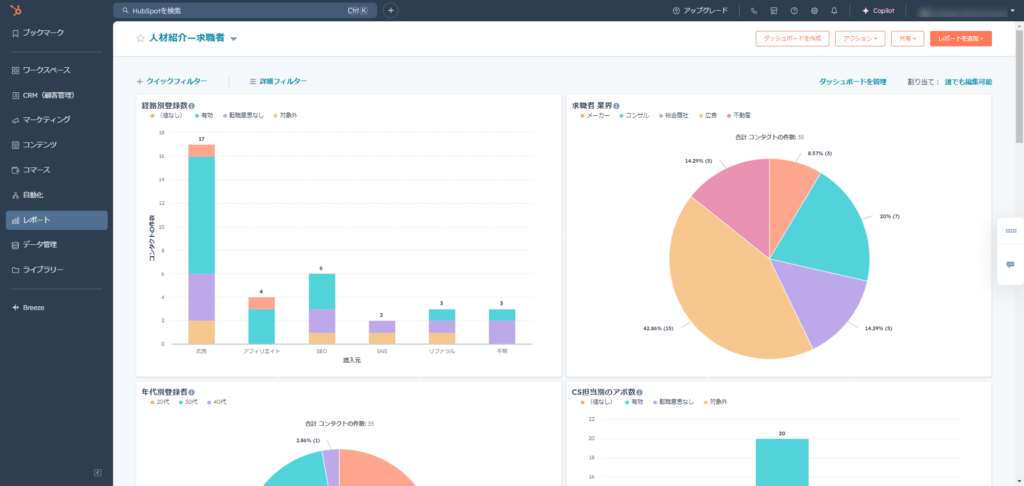The height and width of the screenshot is (486, 1024).
Task: Click in the HubSpotを検索 search field
Action: coord(245,10)
